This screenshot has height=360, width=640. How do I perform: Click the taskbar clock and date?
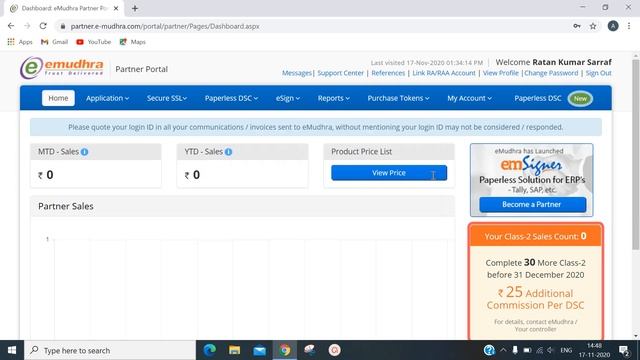pos(595,350)
